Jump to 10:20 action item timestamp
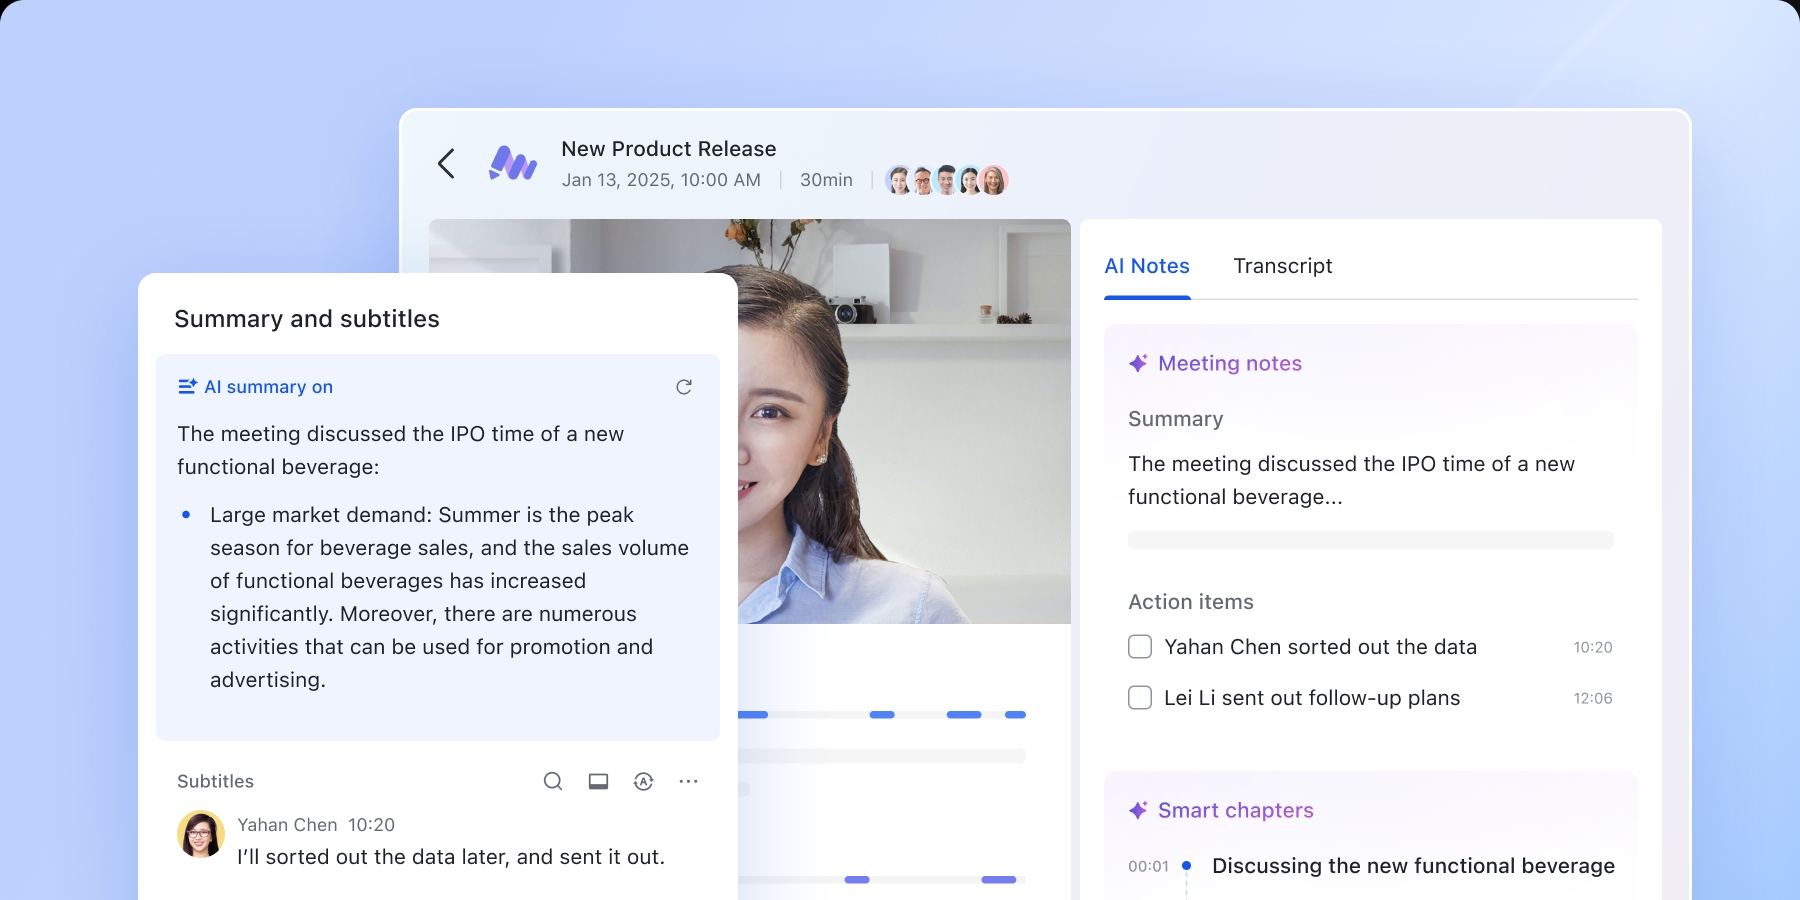Image resolution: width=1800 pixels, height=900 pixels. tap(1592, 648)
